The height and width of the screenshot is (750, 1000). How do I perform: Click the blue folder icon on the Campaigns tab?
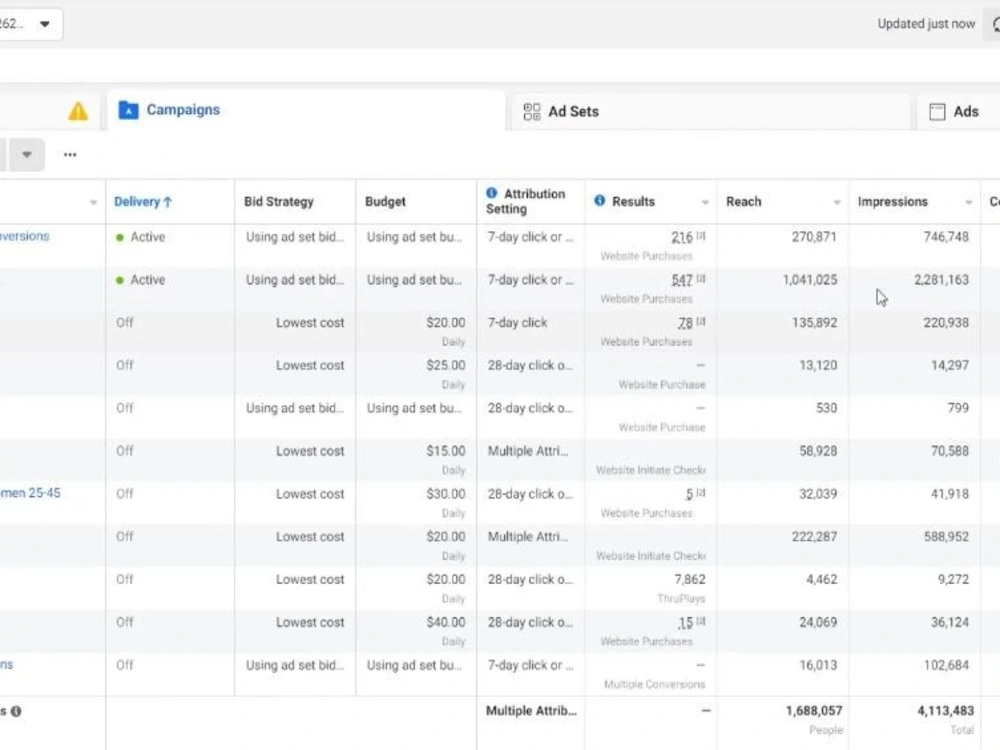click(x=128, y=110)
